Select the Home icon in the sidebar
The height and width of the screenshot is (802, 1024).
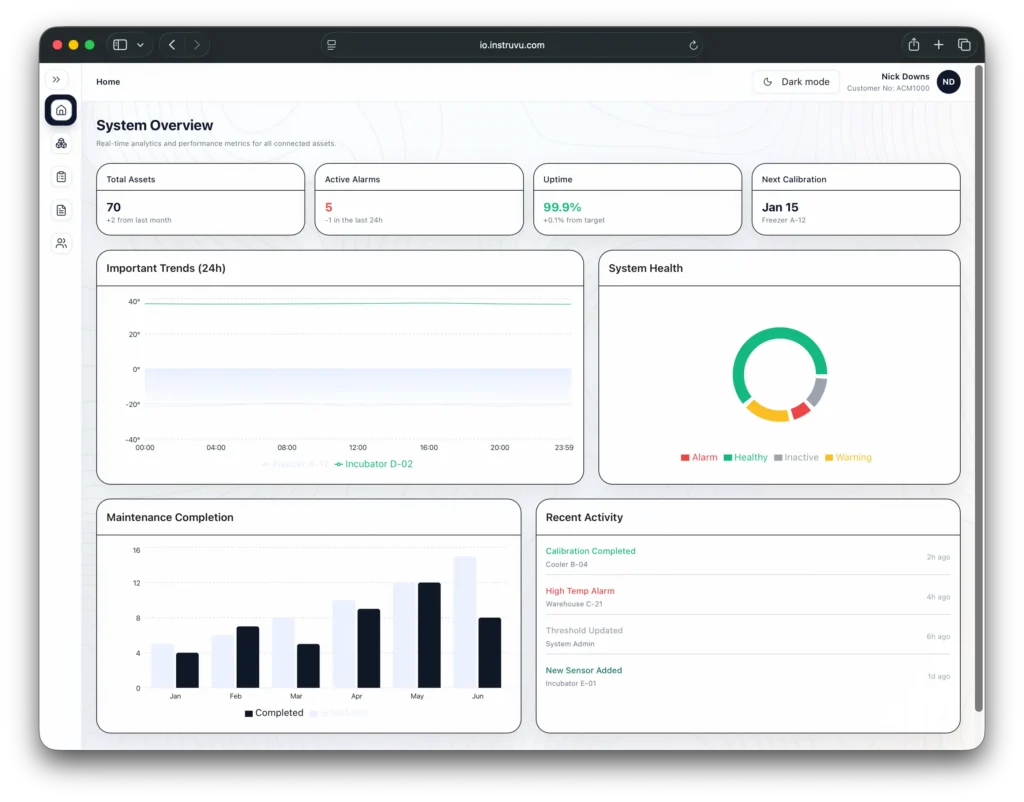tap(60, 110)
